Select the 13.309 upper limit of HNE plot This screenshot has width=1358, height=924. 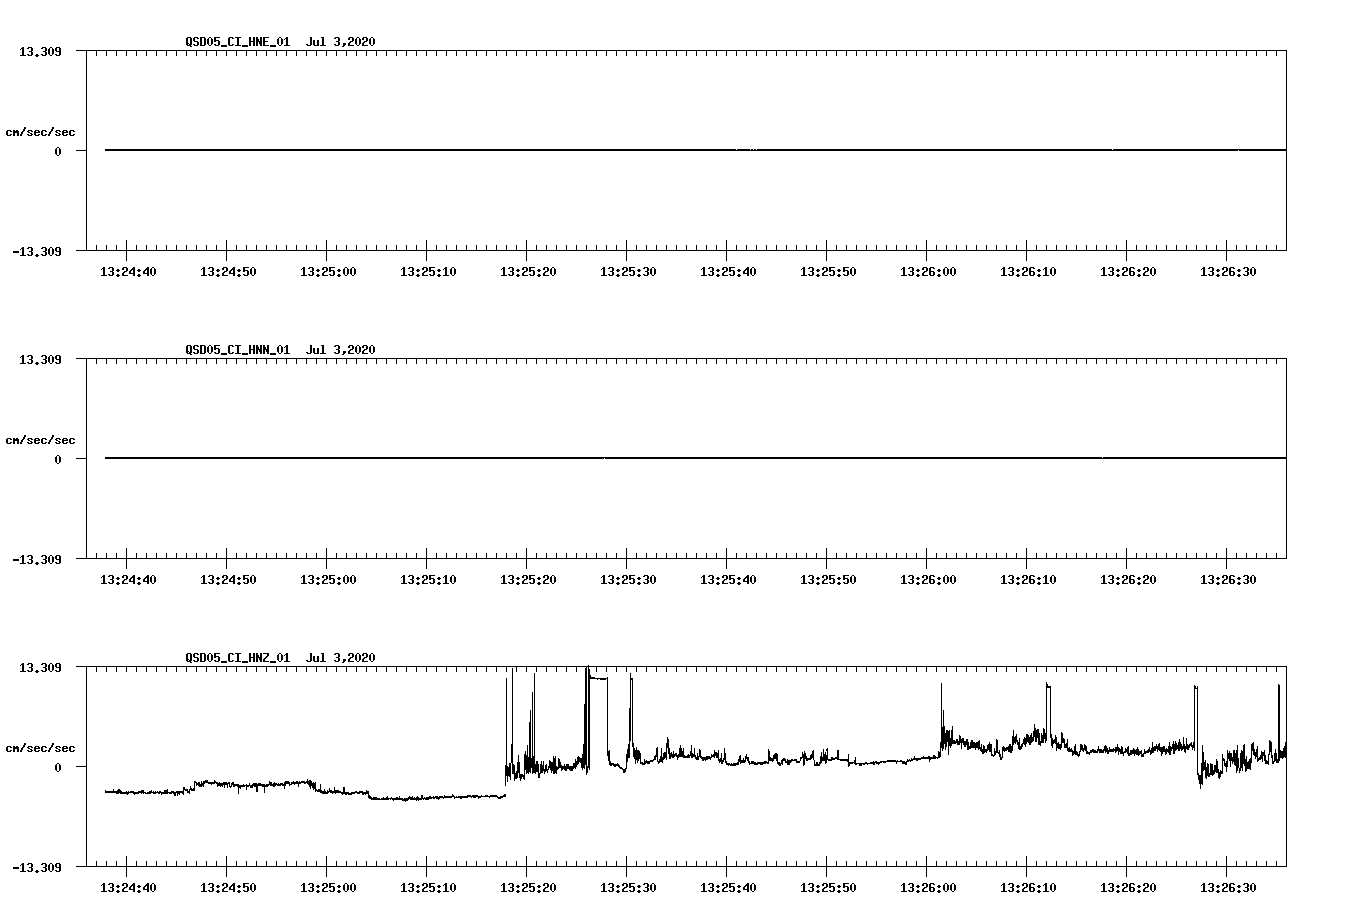pos(40,51)
